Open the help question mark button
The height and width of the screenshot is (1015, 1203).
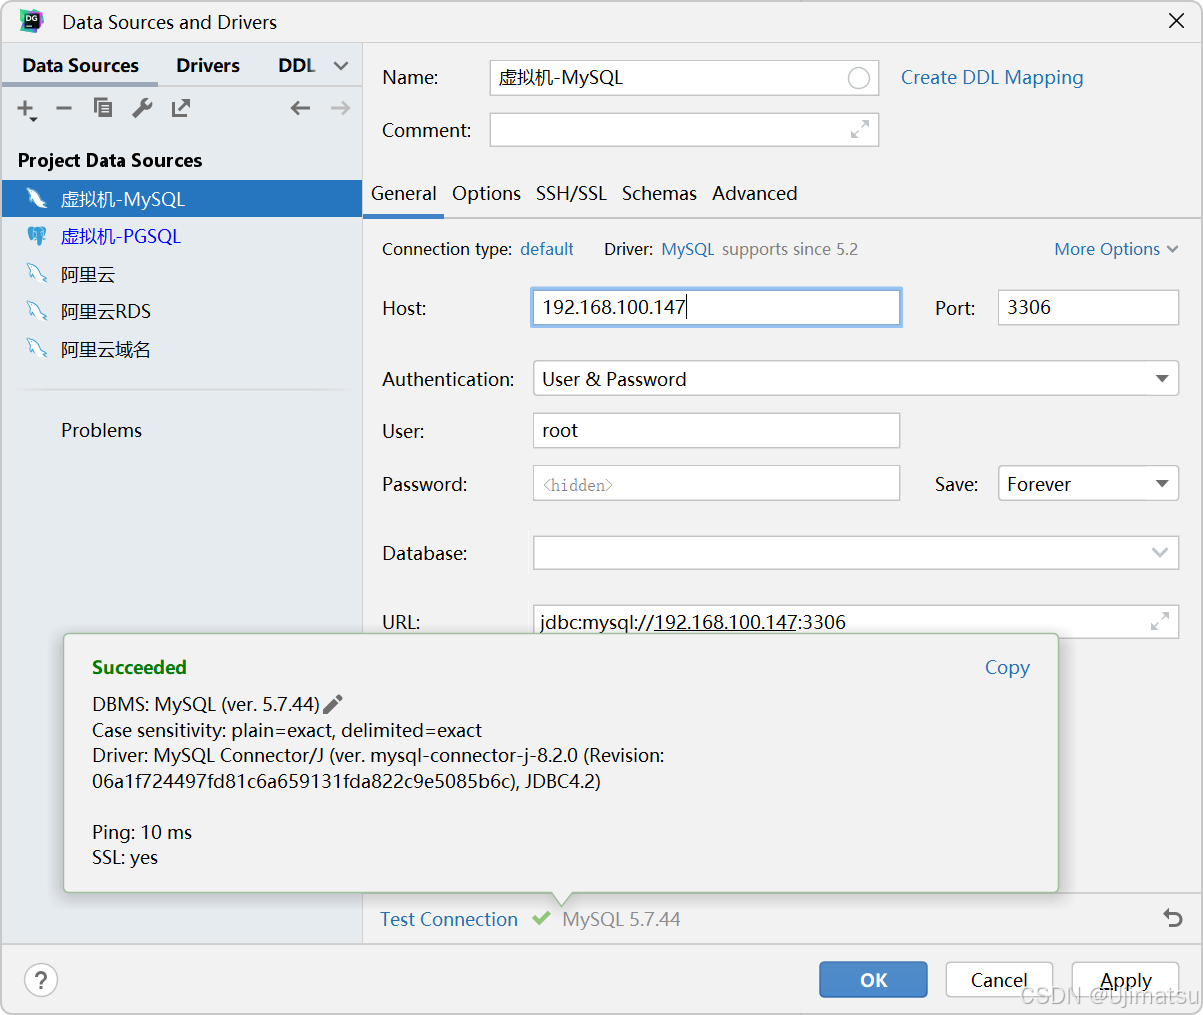[41, 980]
